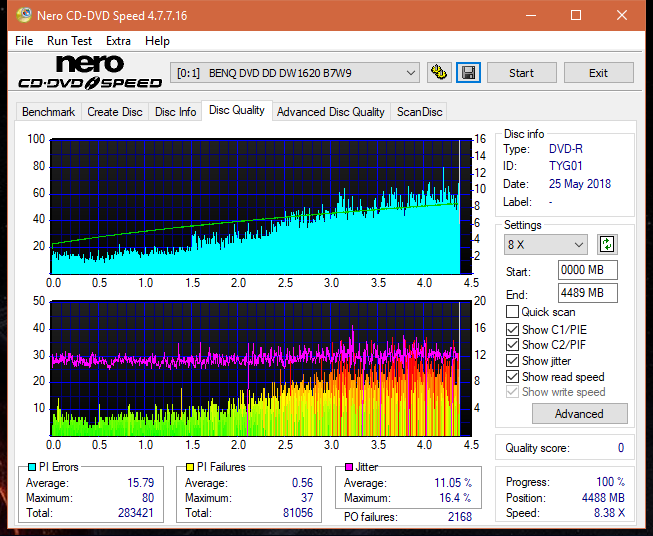
Task: Click the PI Failures maximum 37
Action: pos(307,498)
